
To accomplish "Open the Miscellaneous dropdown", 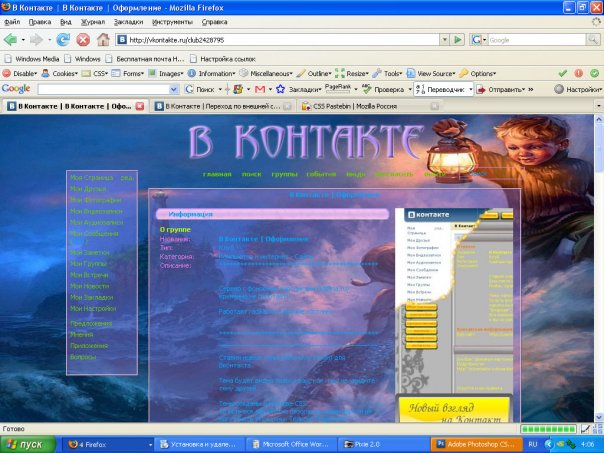I will click(266, 73).
